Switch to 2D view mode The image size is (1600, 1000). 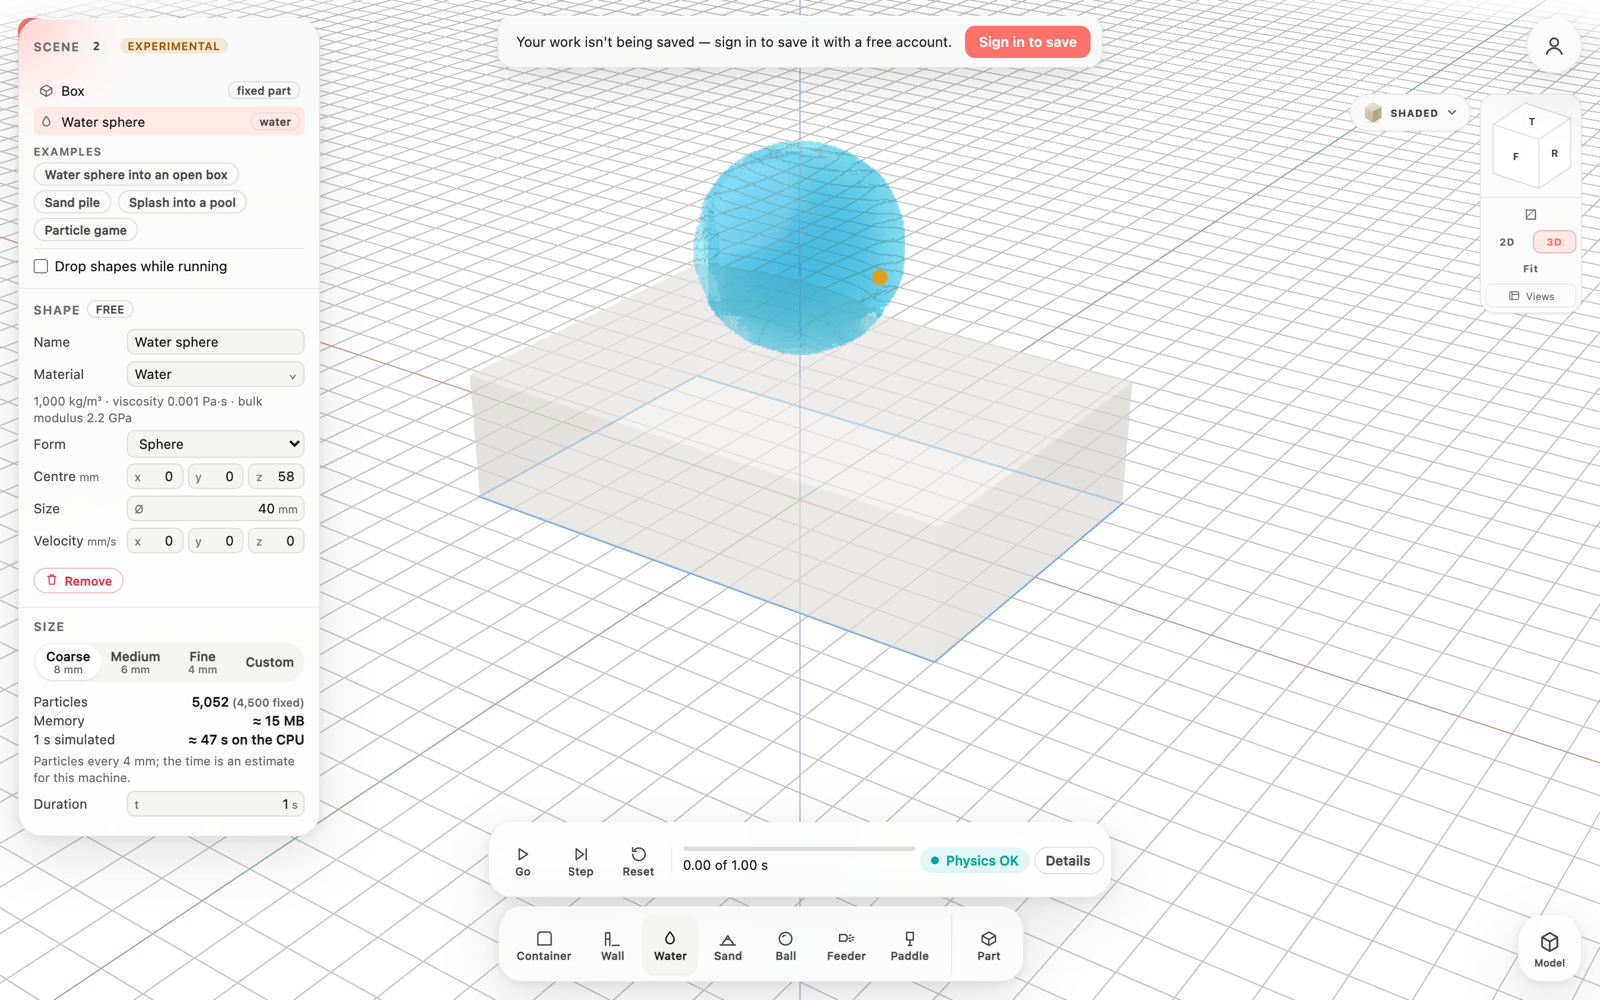pyautogui.click(x=1507, y=242)
